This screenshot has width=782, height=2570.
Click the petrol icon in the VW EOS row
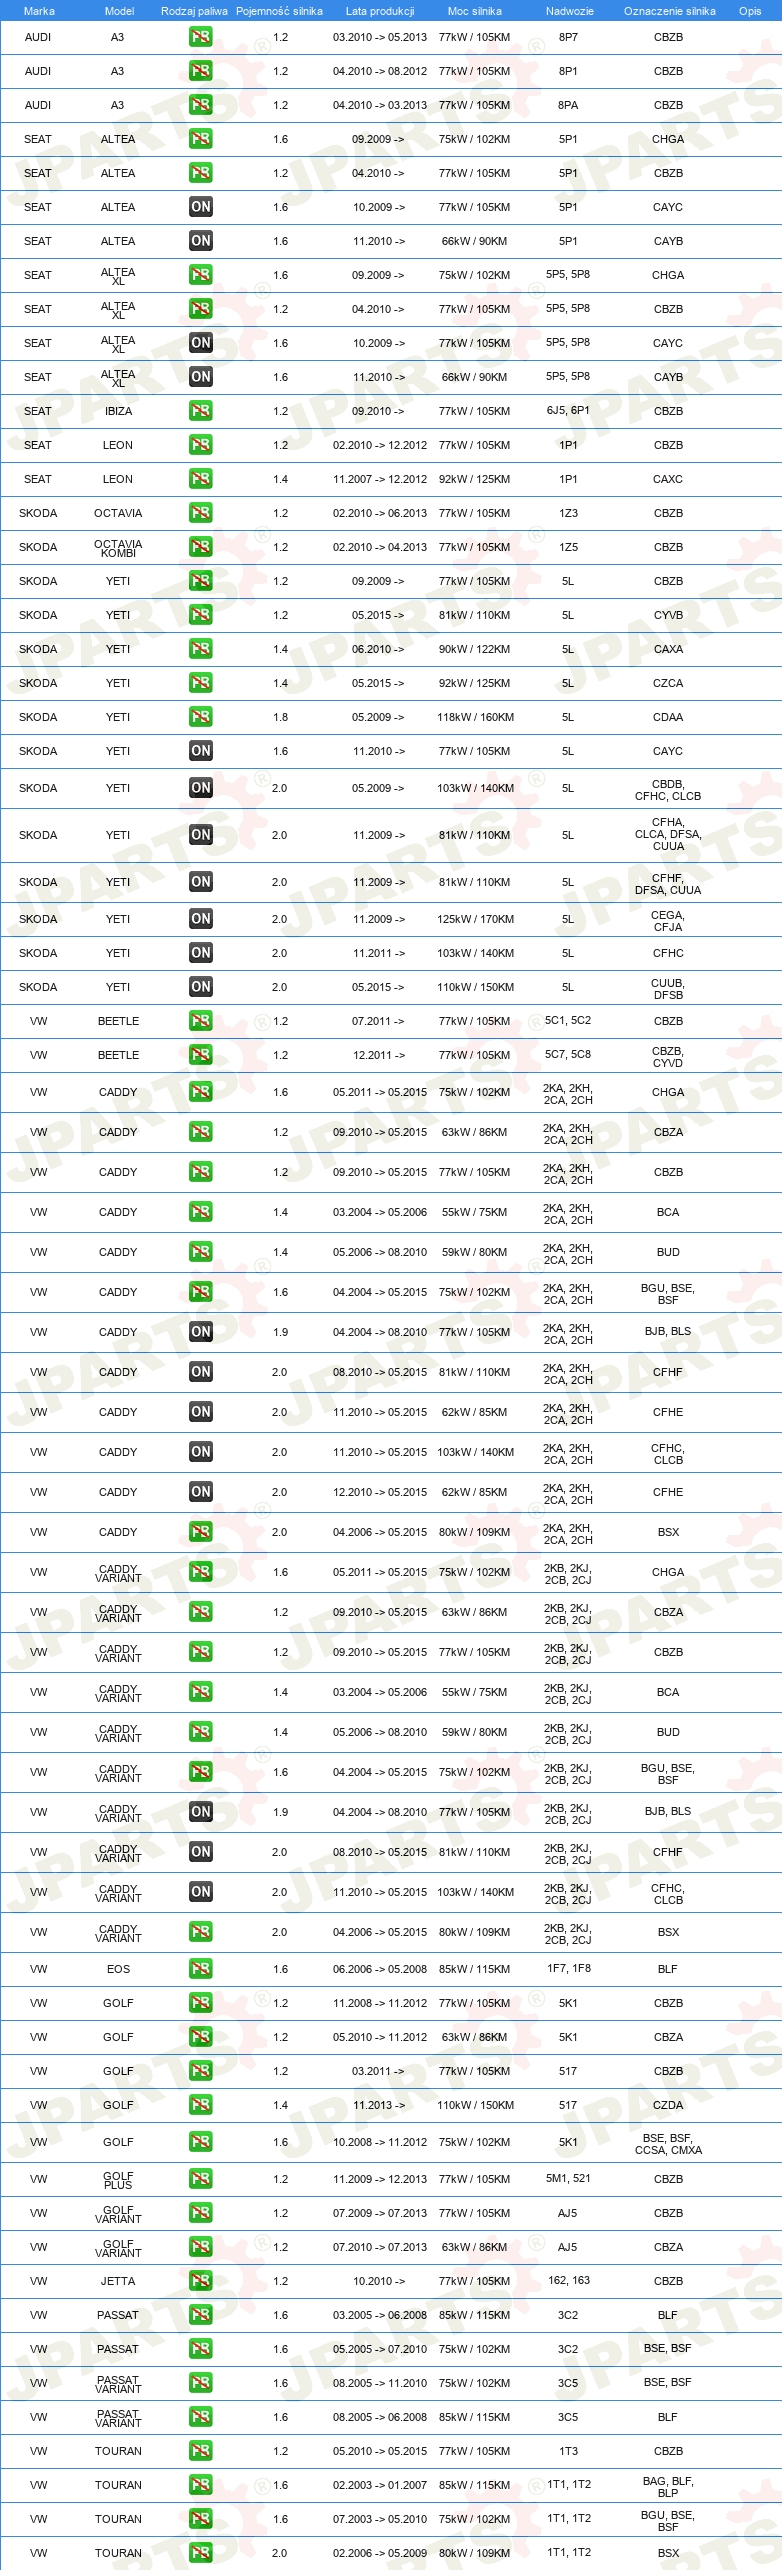click(201, 1969)
